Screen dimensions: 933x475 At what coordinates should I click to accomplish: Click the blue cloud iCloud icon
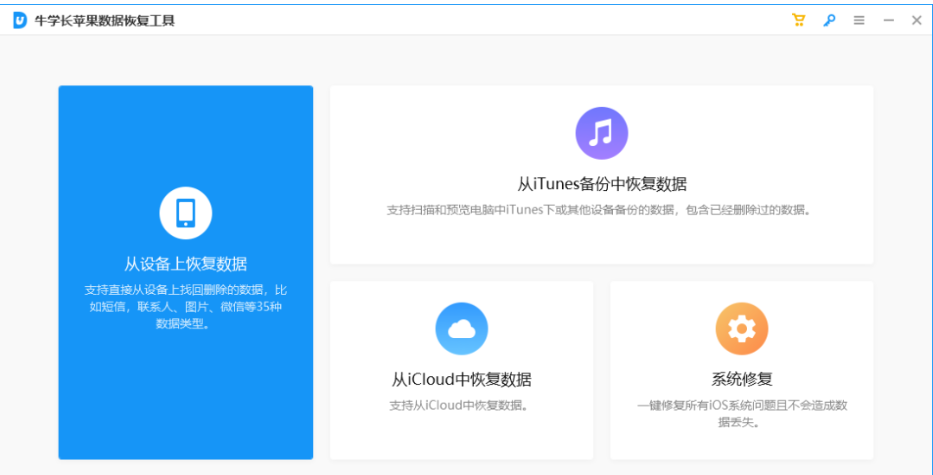[462, 329]
